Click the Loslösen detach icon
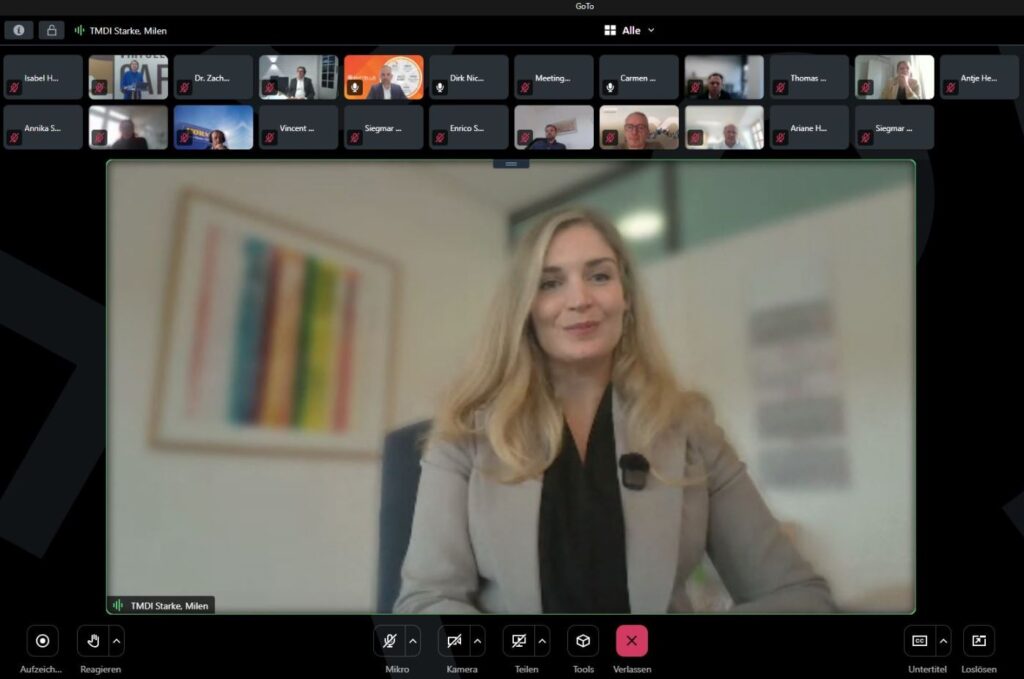The width and height of the screenshot is (1024, 679). click(978, 641)
